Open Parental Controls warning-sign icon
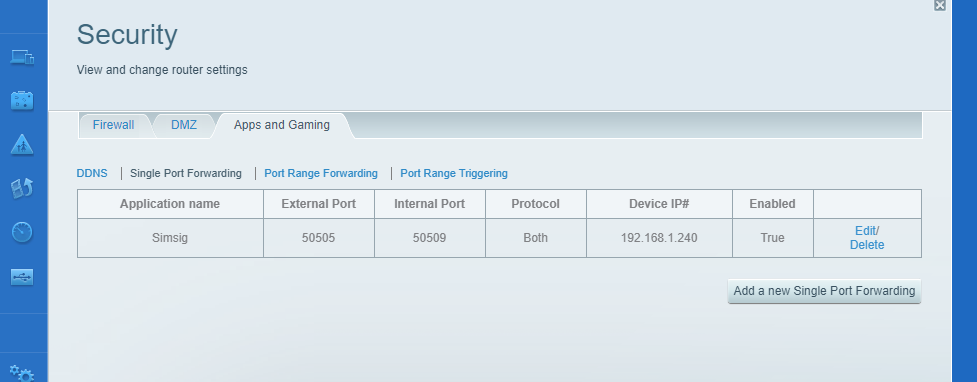Image resolution: width=977 pixels, height=382 pixels. pyautogui.click(x=22, y=145)
